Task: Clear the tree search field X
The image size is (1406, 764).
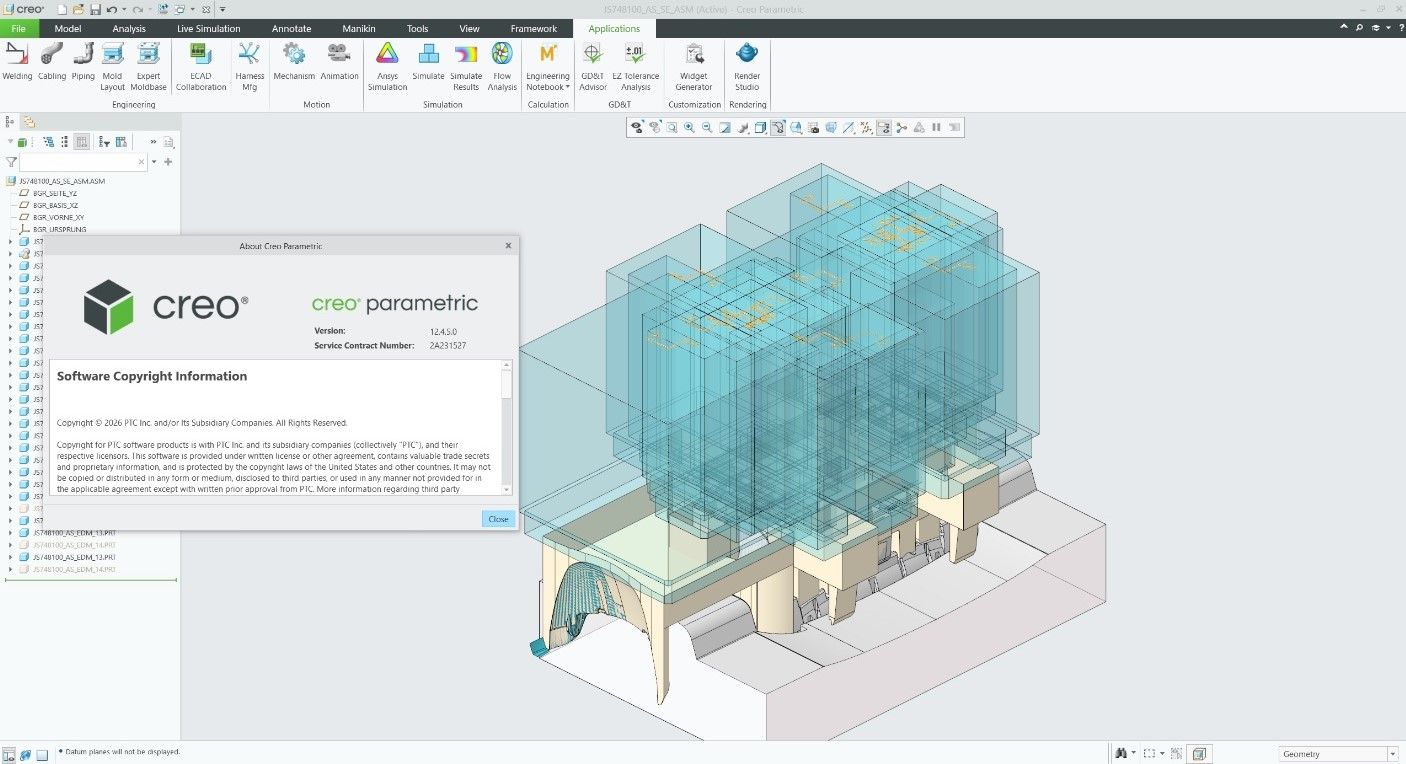Action: [141, 161]
